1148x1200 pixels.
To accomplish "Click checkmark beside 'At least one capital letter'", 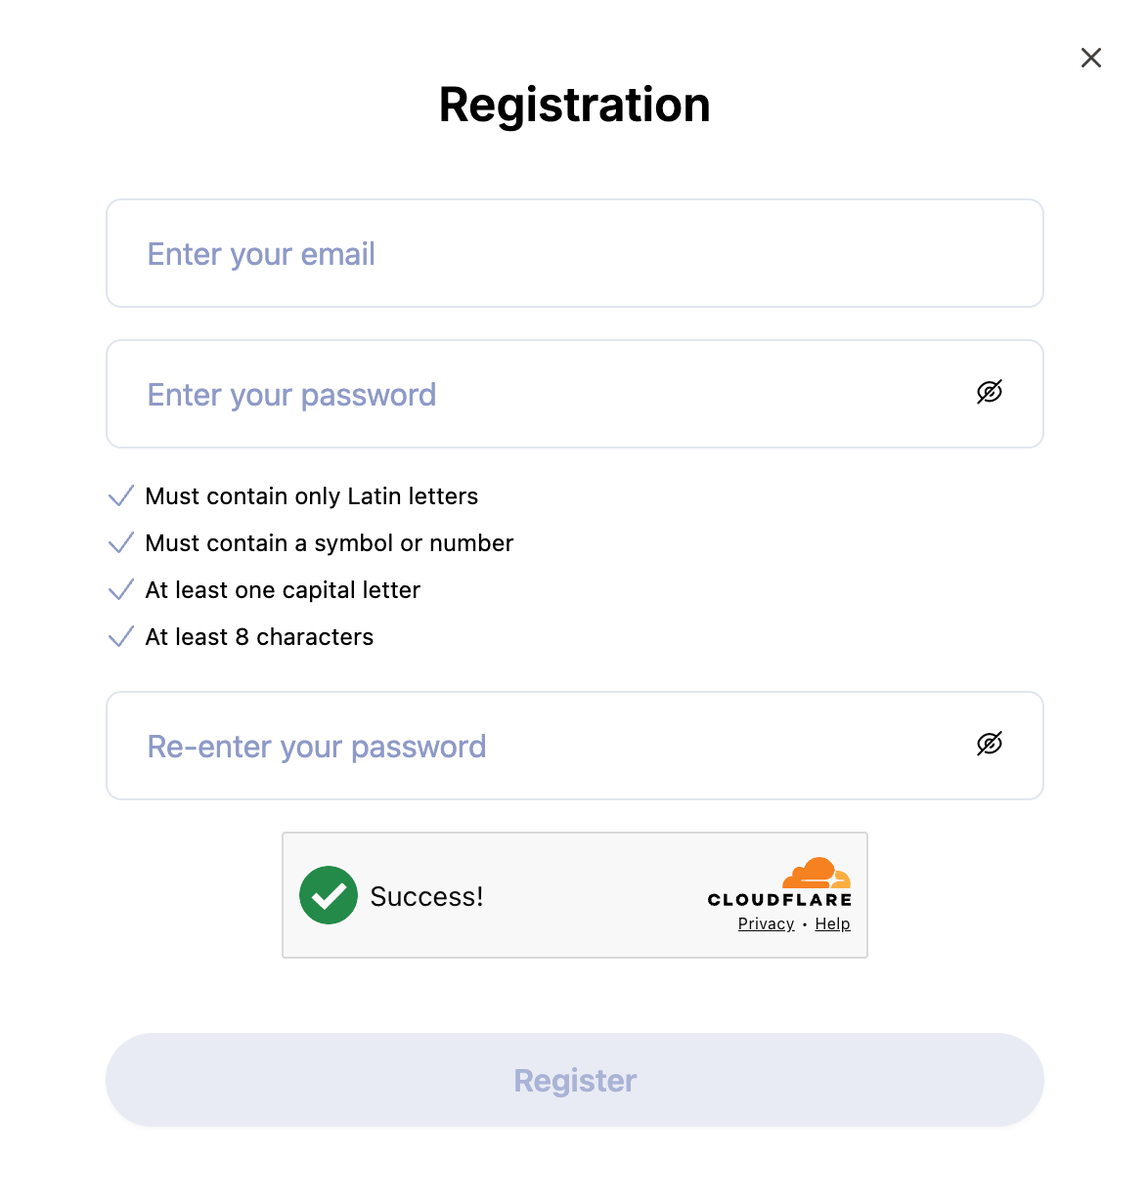I will [121, 590].
